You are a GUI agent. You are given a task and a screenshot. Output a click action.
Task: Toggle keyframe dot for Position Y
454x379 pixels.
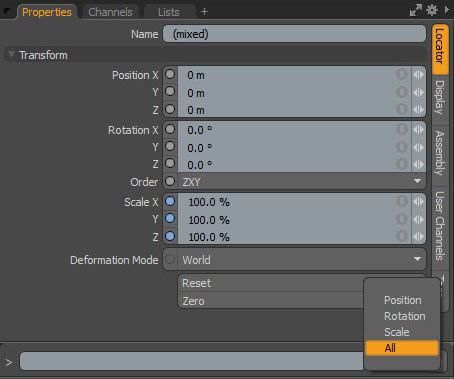(170, 91)
